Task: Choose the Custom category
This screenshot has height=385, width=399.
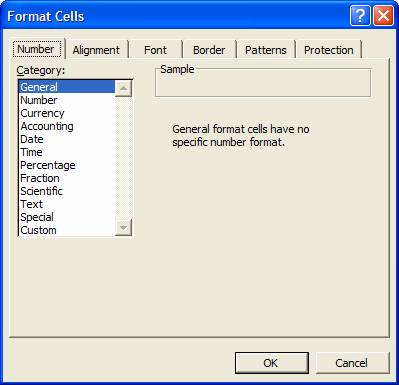Action: click(x=38, y=230)
